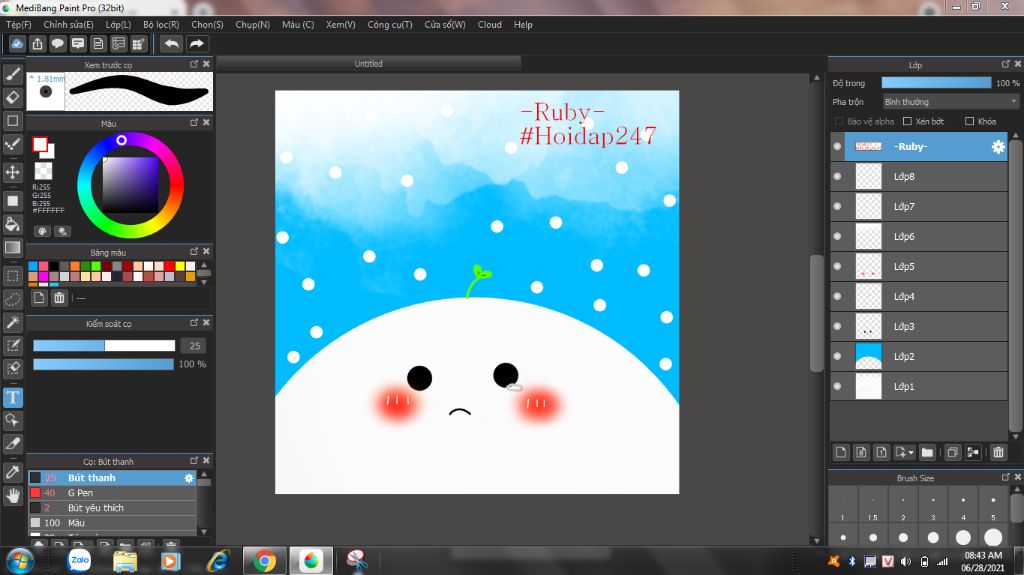Click the Redo arrow in top toolbar
The height and width of the screenshot is (575, 1024).
197,44
